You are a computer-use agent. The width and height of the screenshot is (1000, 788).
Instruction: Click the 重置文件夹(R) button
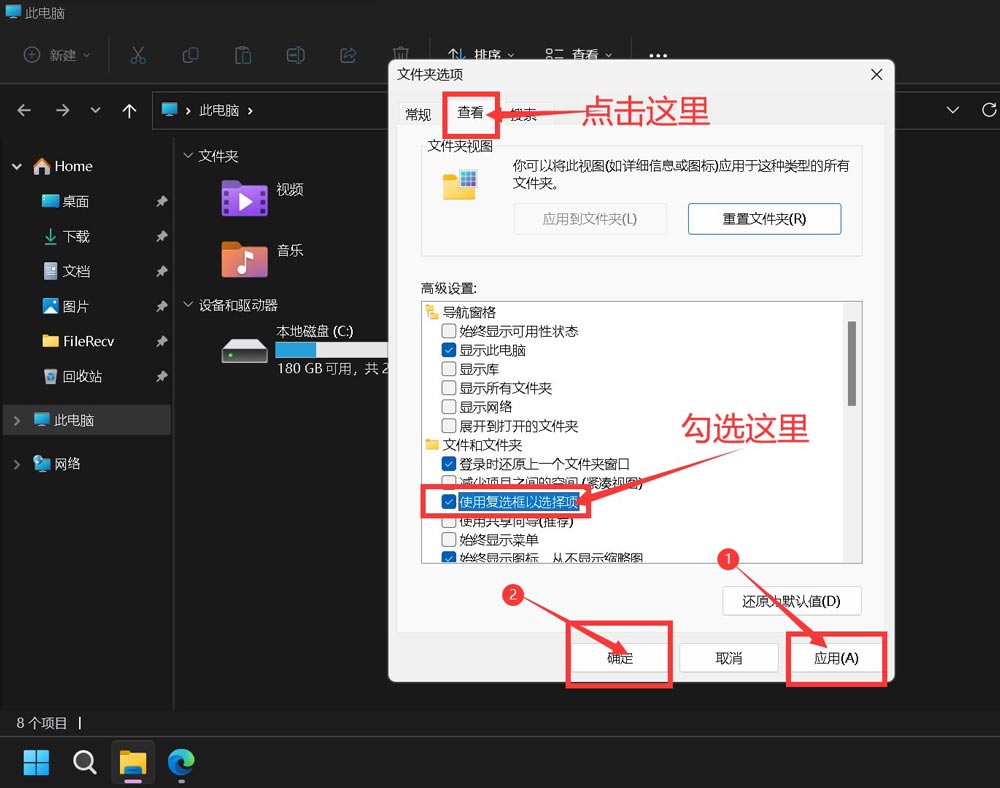[764, 219]
